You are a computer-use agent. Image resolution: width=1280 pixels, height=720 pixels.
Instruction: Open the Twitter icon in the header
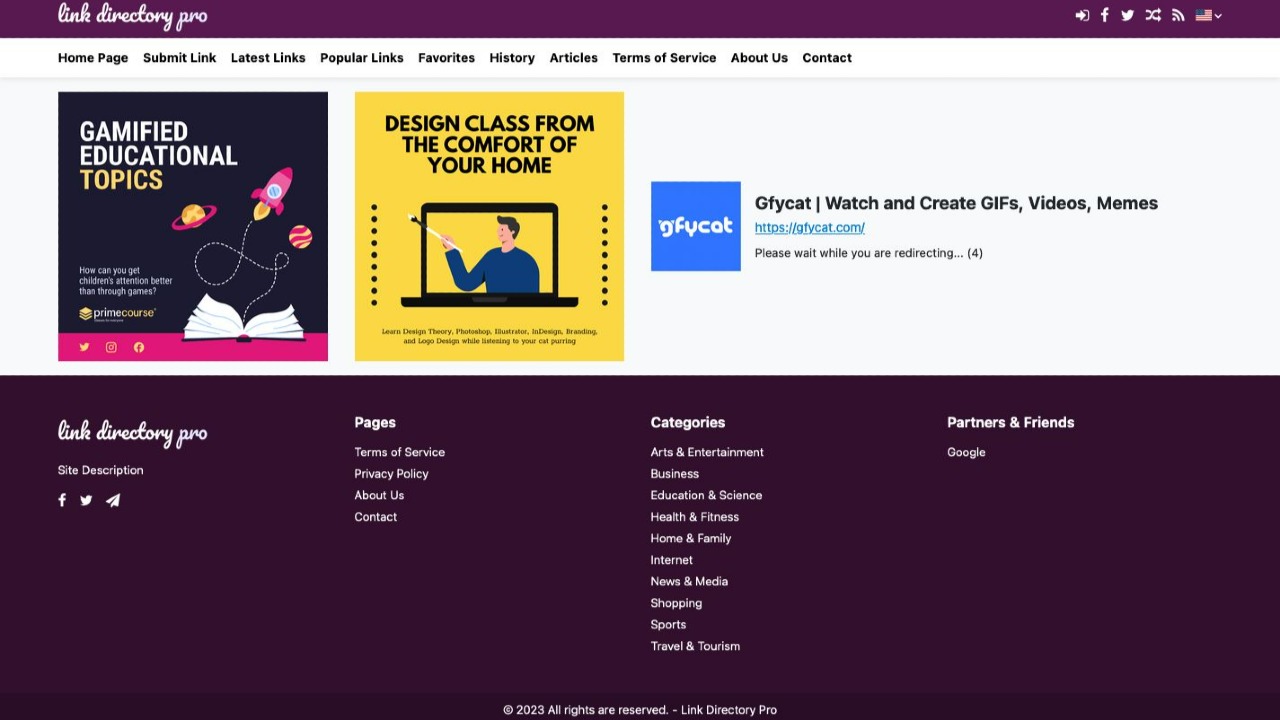pos(1127,15)
